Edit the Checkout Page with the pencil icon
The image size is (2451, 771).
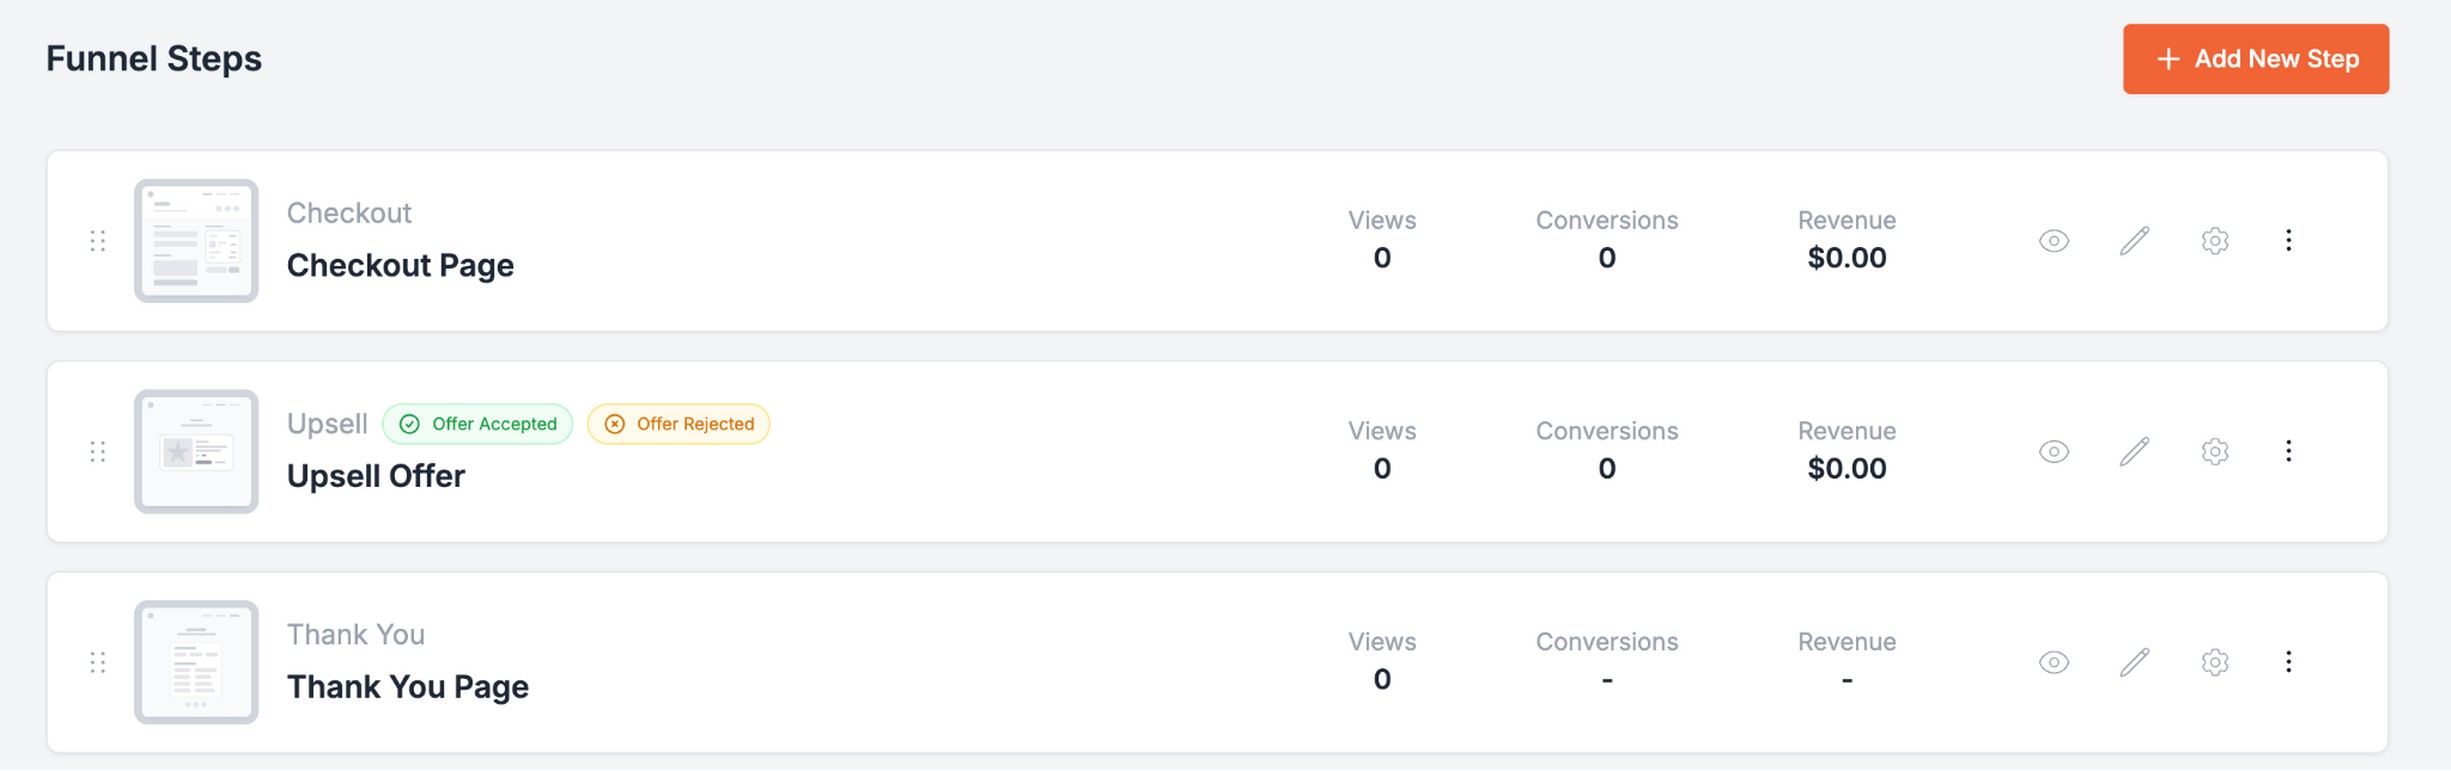coord(2134,241)
